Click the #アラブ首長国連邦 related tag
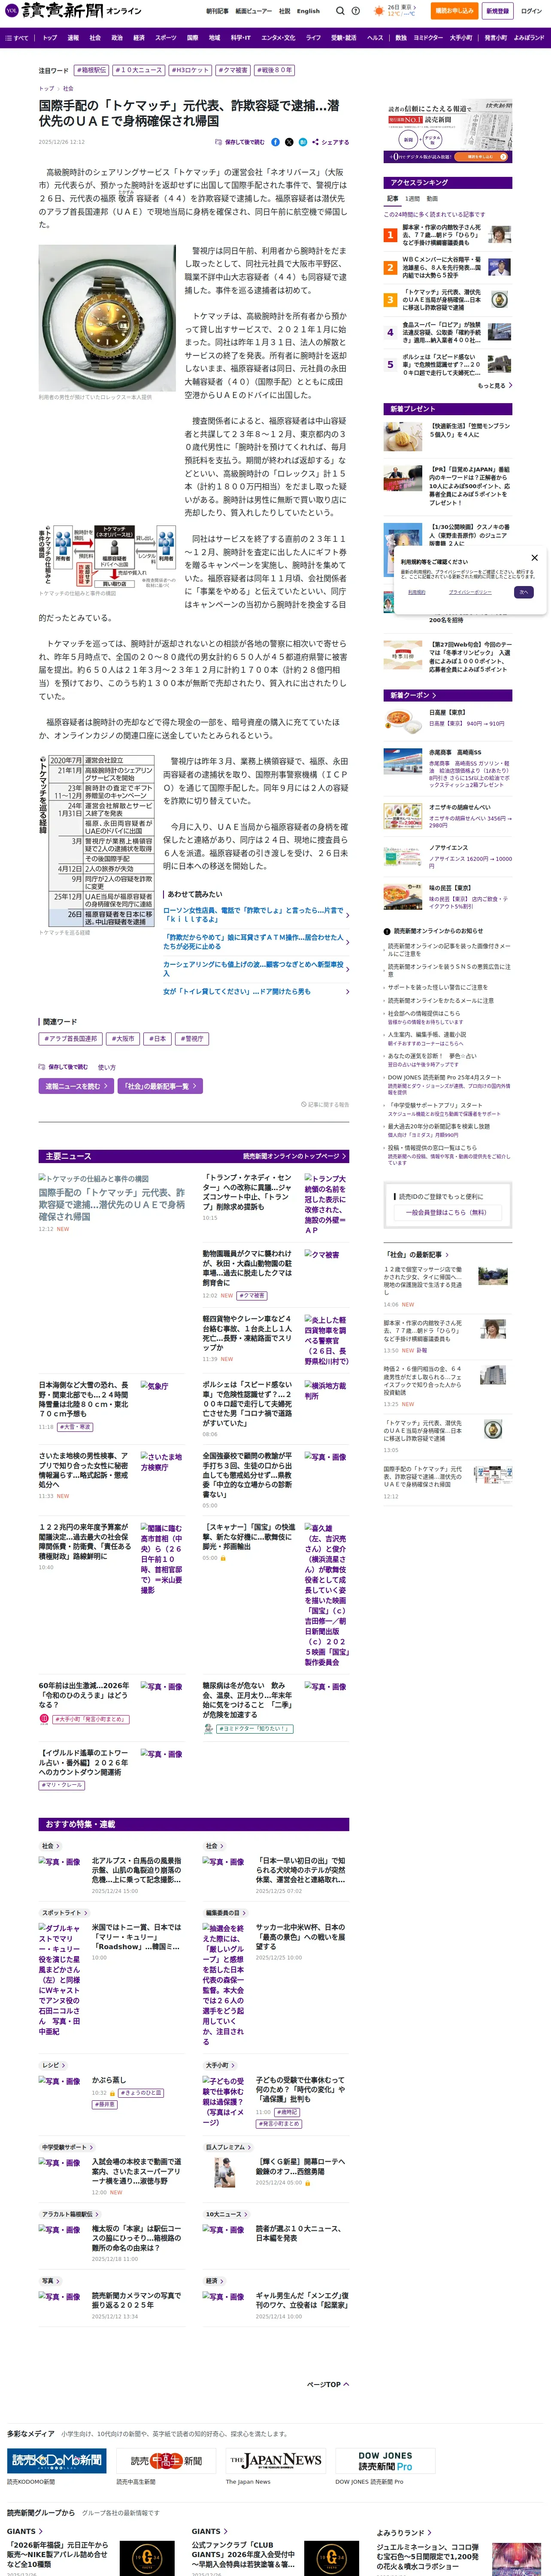The image size is (551, 2576). (x=70, y=1039)
